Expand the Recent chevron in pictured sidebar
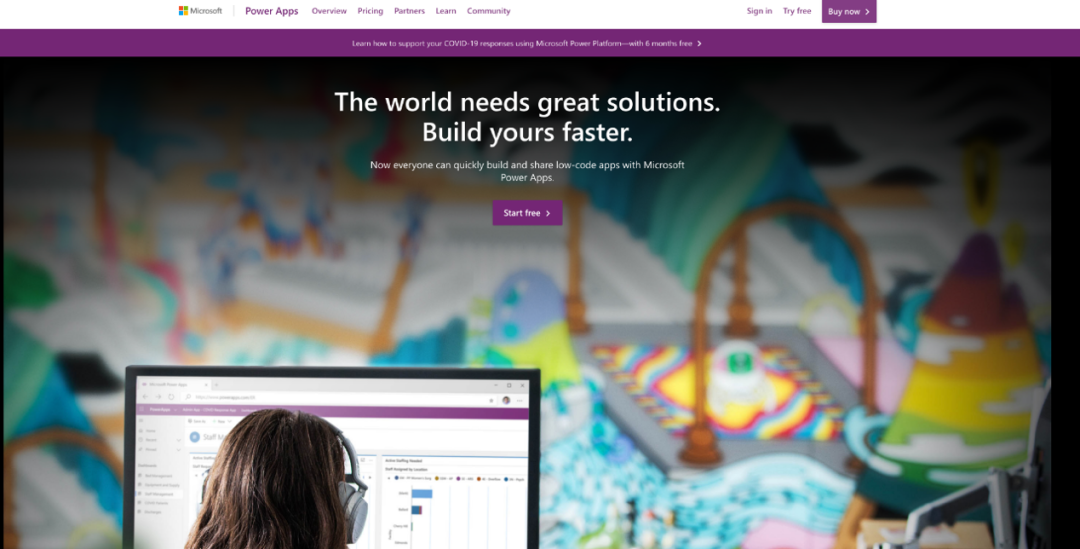1080x549 pixels. [178, 440]
